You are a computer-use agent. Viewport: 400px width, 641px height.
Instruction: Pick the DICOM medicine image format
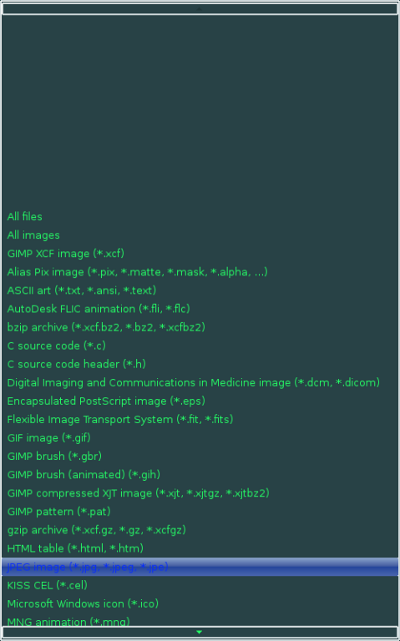coord(200,383)
